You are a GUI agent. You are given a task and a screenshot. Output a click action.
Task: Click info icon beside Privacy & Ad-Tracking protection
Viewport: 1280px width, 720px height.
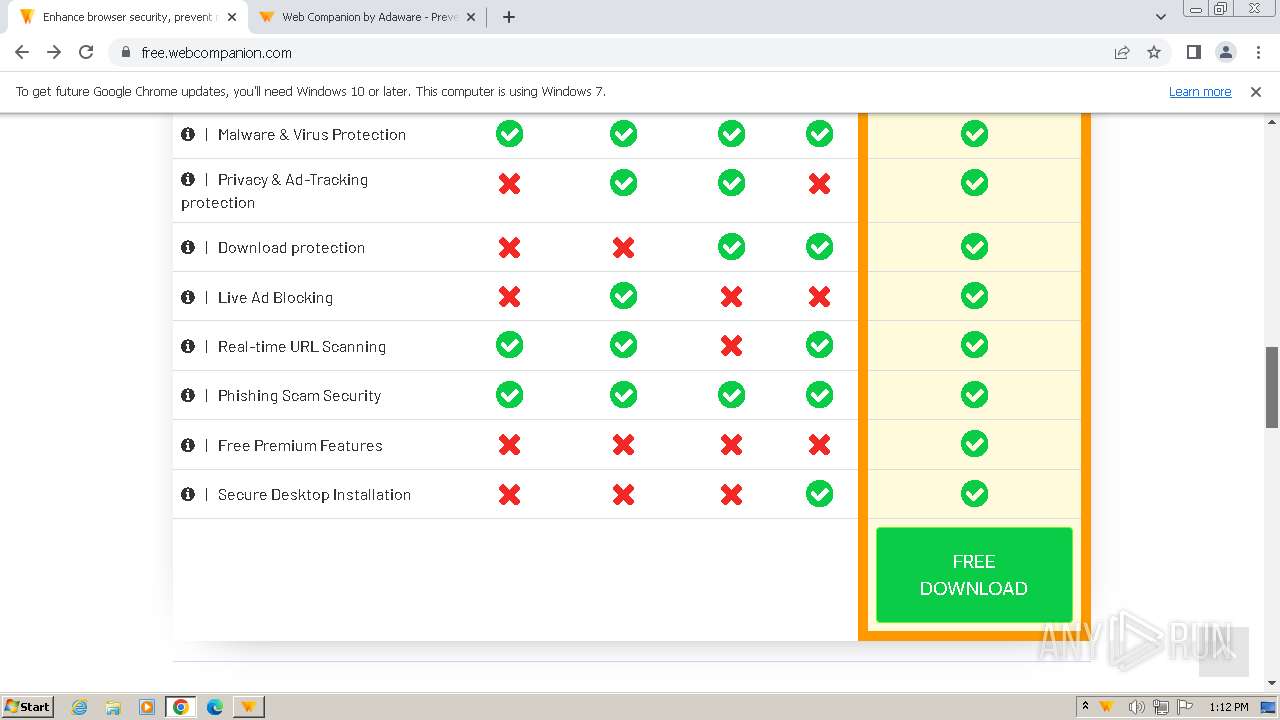(188, 179)
